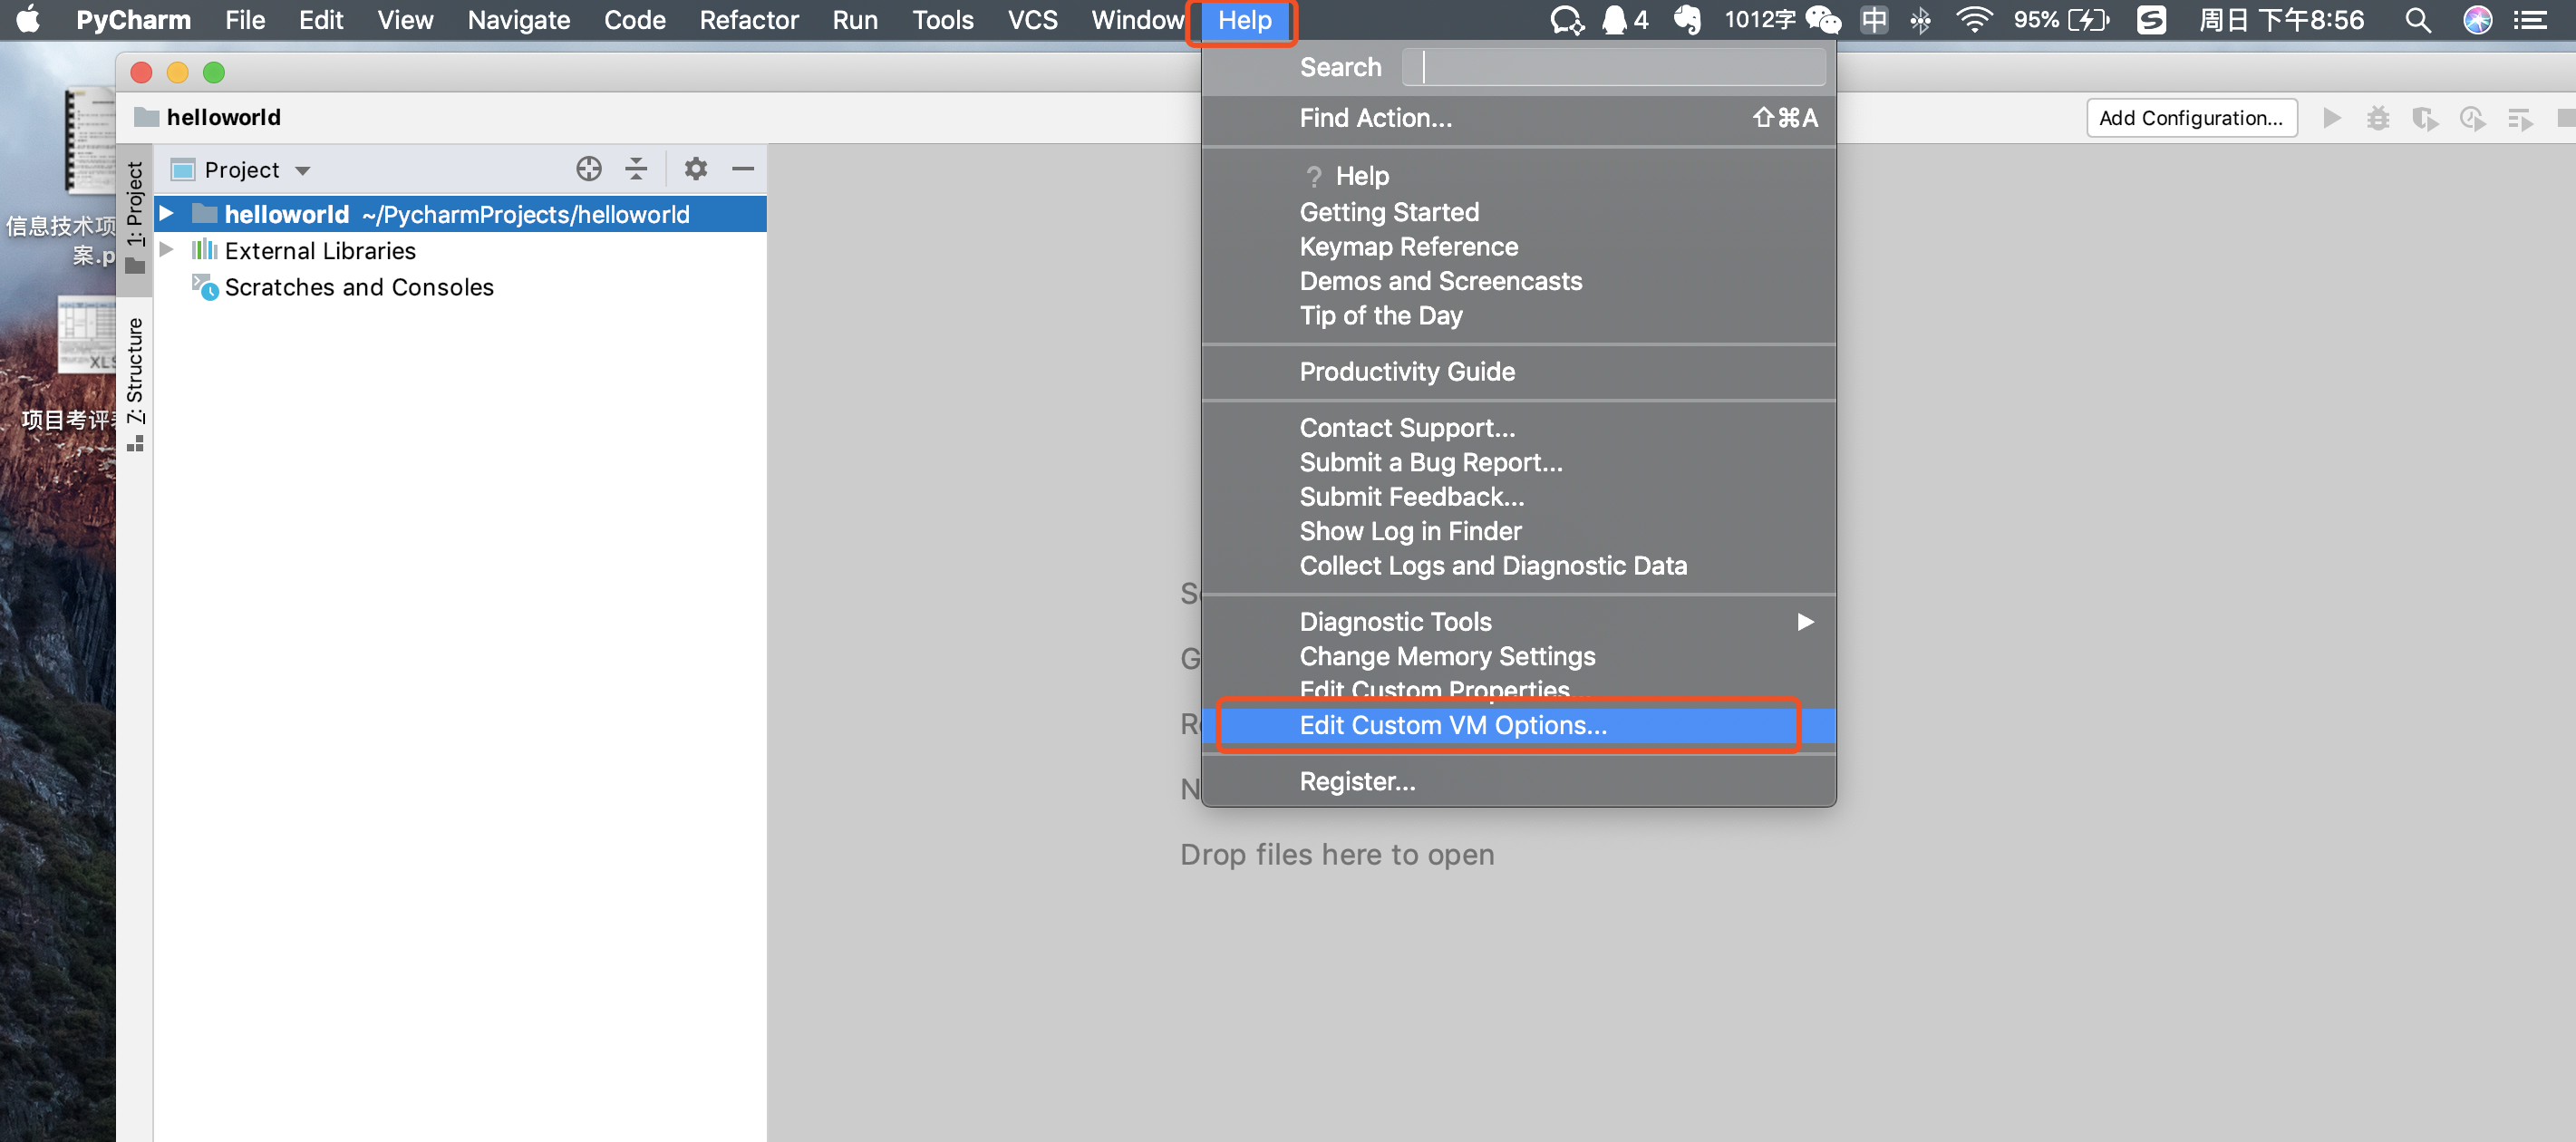The image size is (2576, 1142).
Task: Click the macOS battery status menu bar icon
Action: (x=2103, y=20)
